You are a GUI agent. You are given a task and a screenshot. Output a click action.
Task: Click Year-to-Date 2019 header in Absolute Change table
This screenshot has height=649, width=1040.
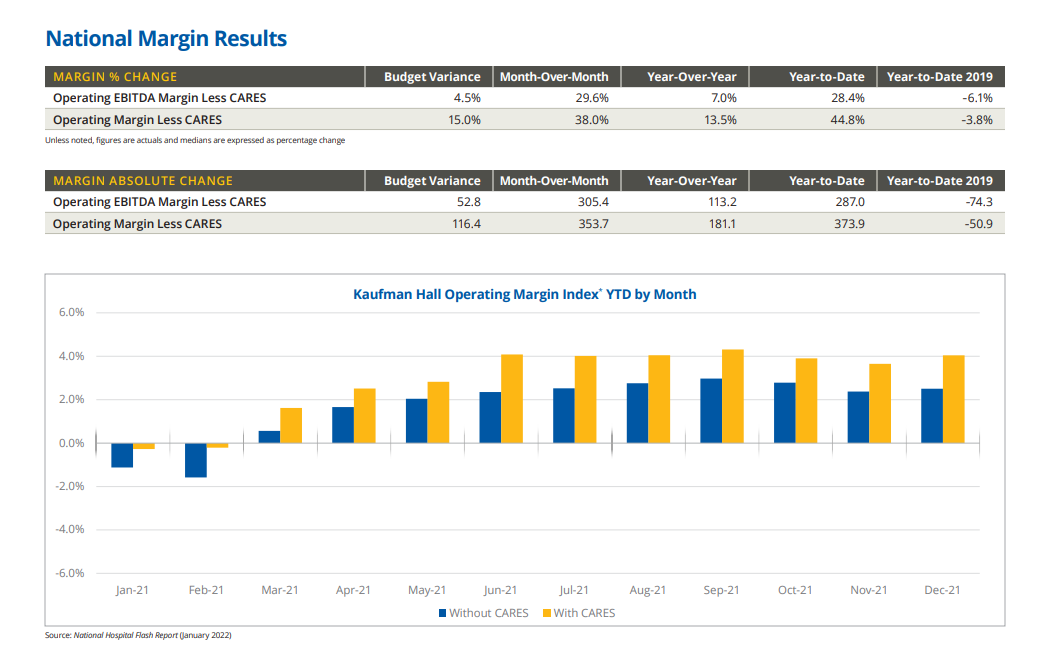940,180
